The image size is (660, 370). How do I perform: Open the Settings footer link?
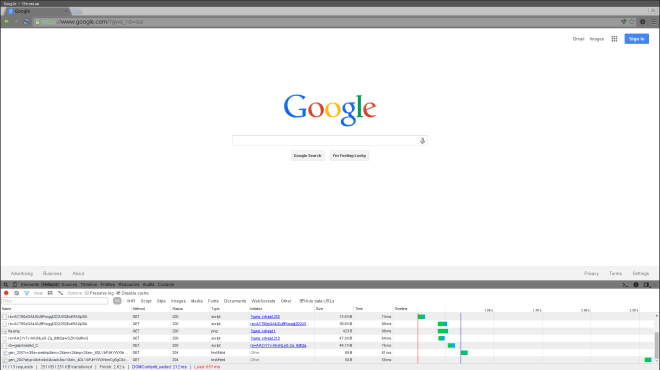tap(641, 274)
